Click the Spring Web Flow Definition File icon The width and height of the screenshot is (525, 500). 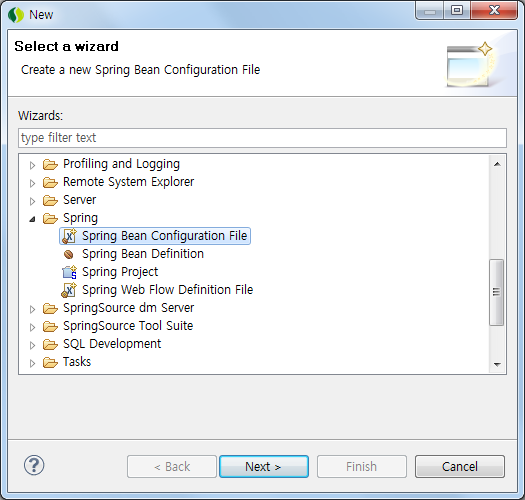tap(69, 290)
